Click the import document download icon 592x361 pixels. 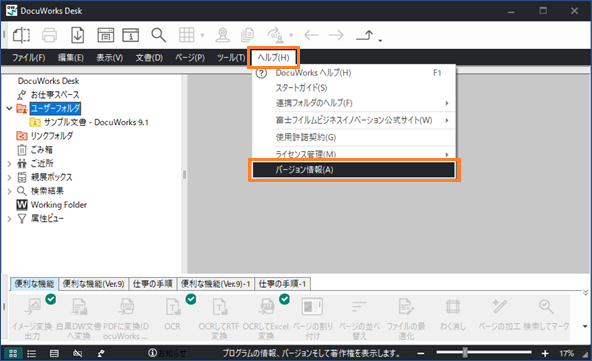point(78,35)
